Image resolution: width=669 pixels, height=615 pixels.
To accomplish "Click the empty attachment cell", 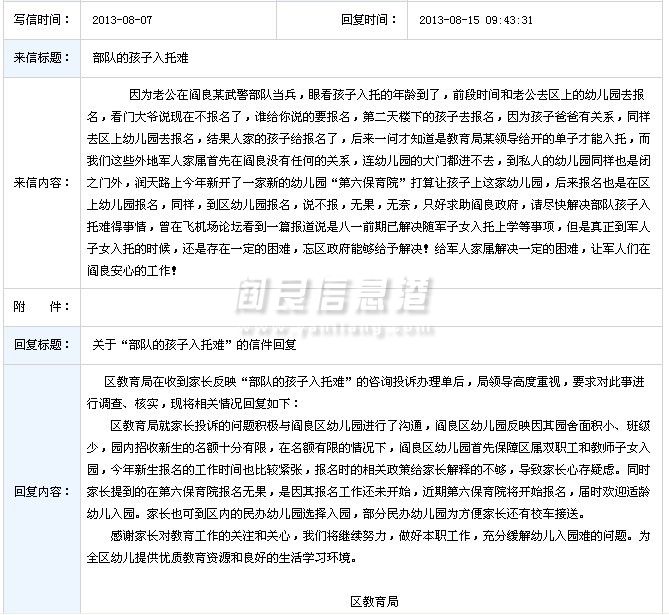I will click(x=370, y=304).
